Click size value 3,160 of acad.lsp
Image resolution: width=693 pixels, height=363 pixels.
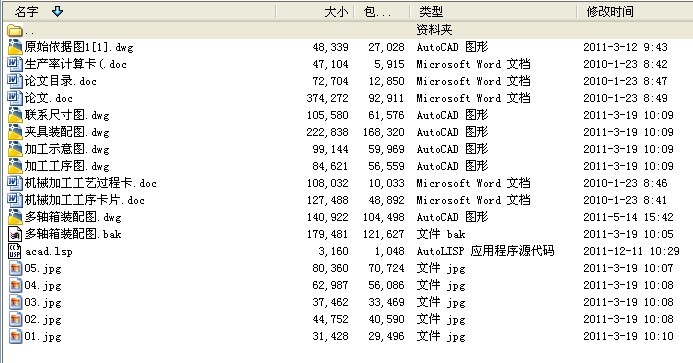point(333,251)
